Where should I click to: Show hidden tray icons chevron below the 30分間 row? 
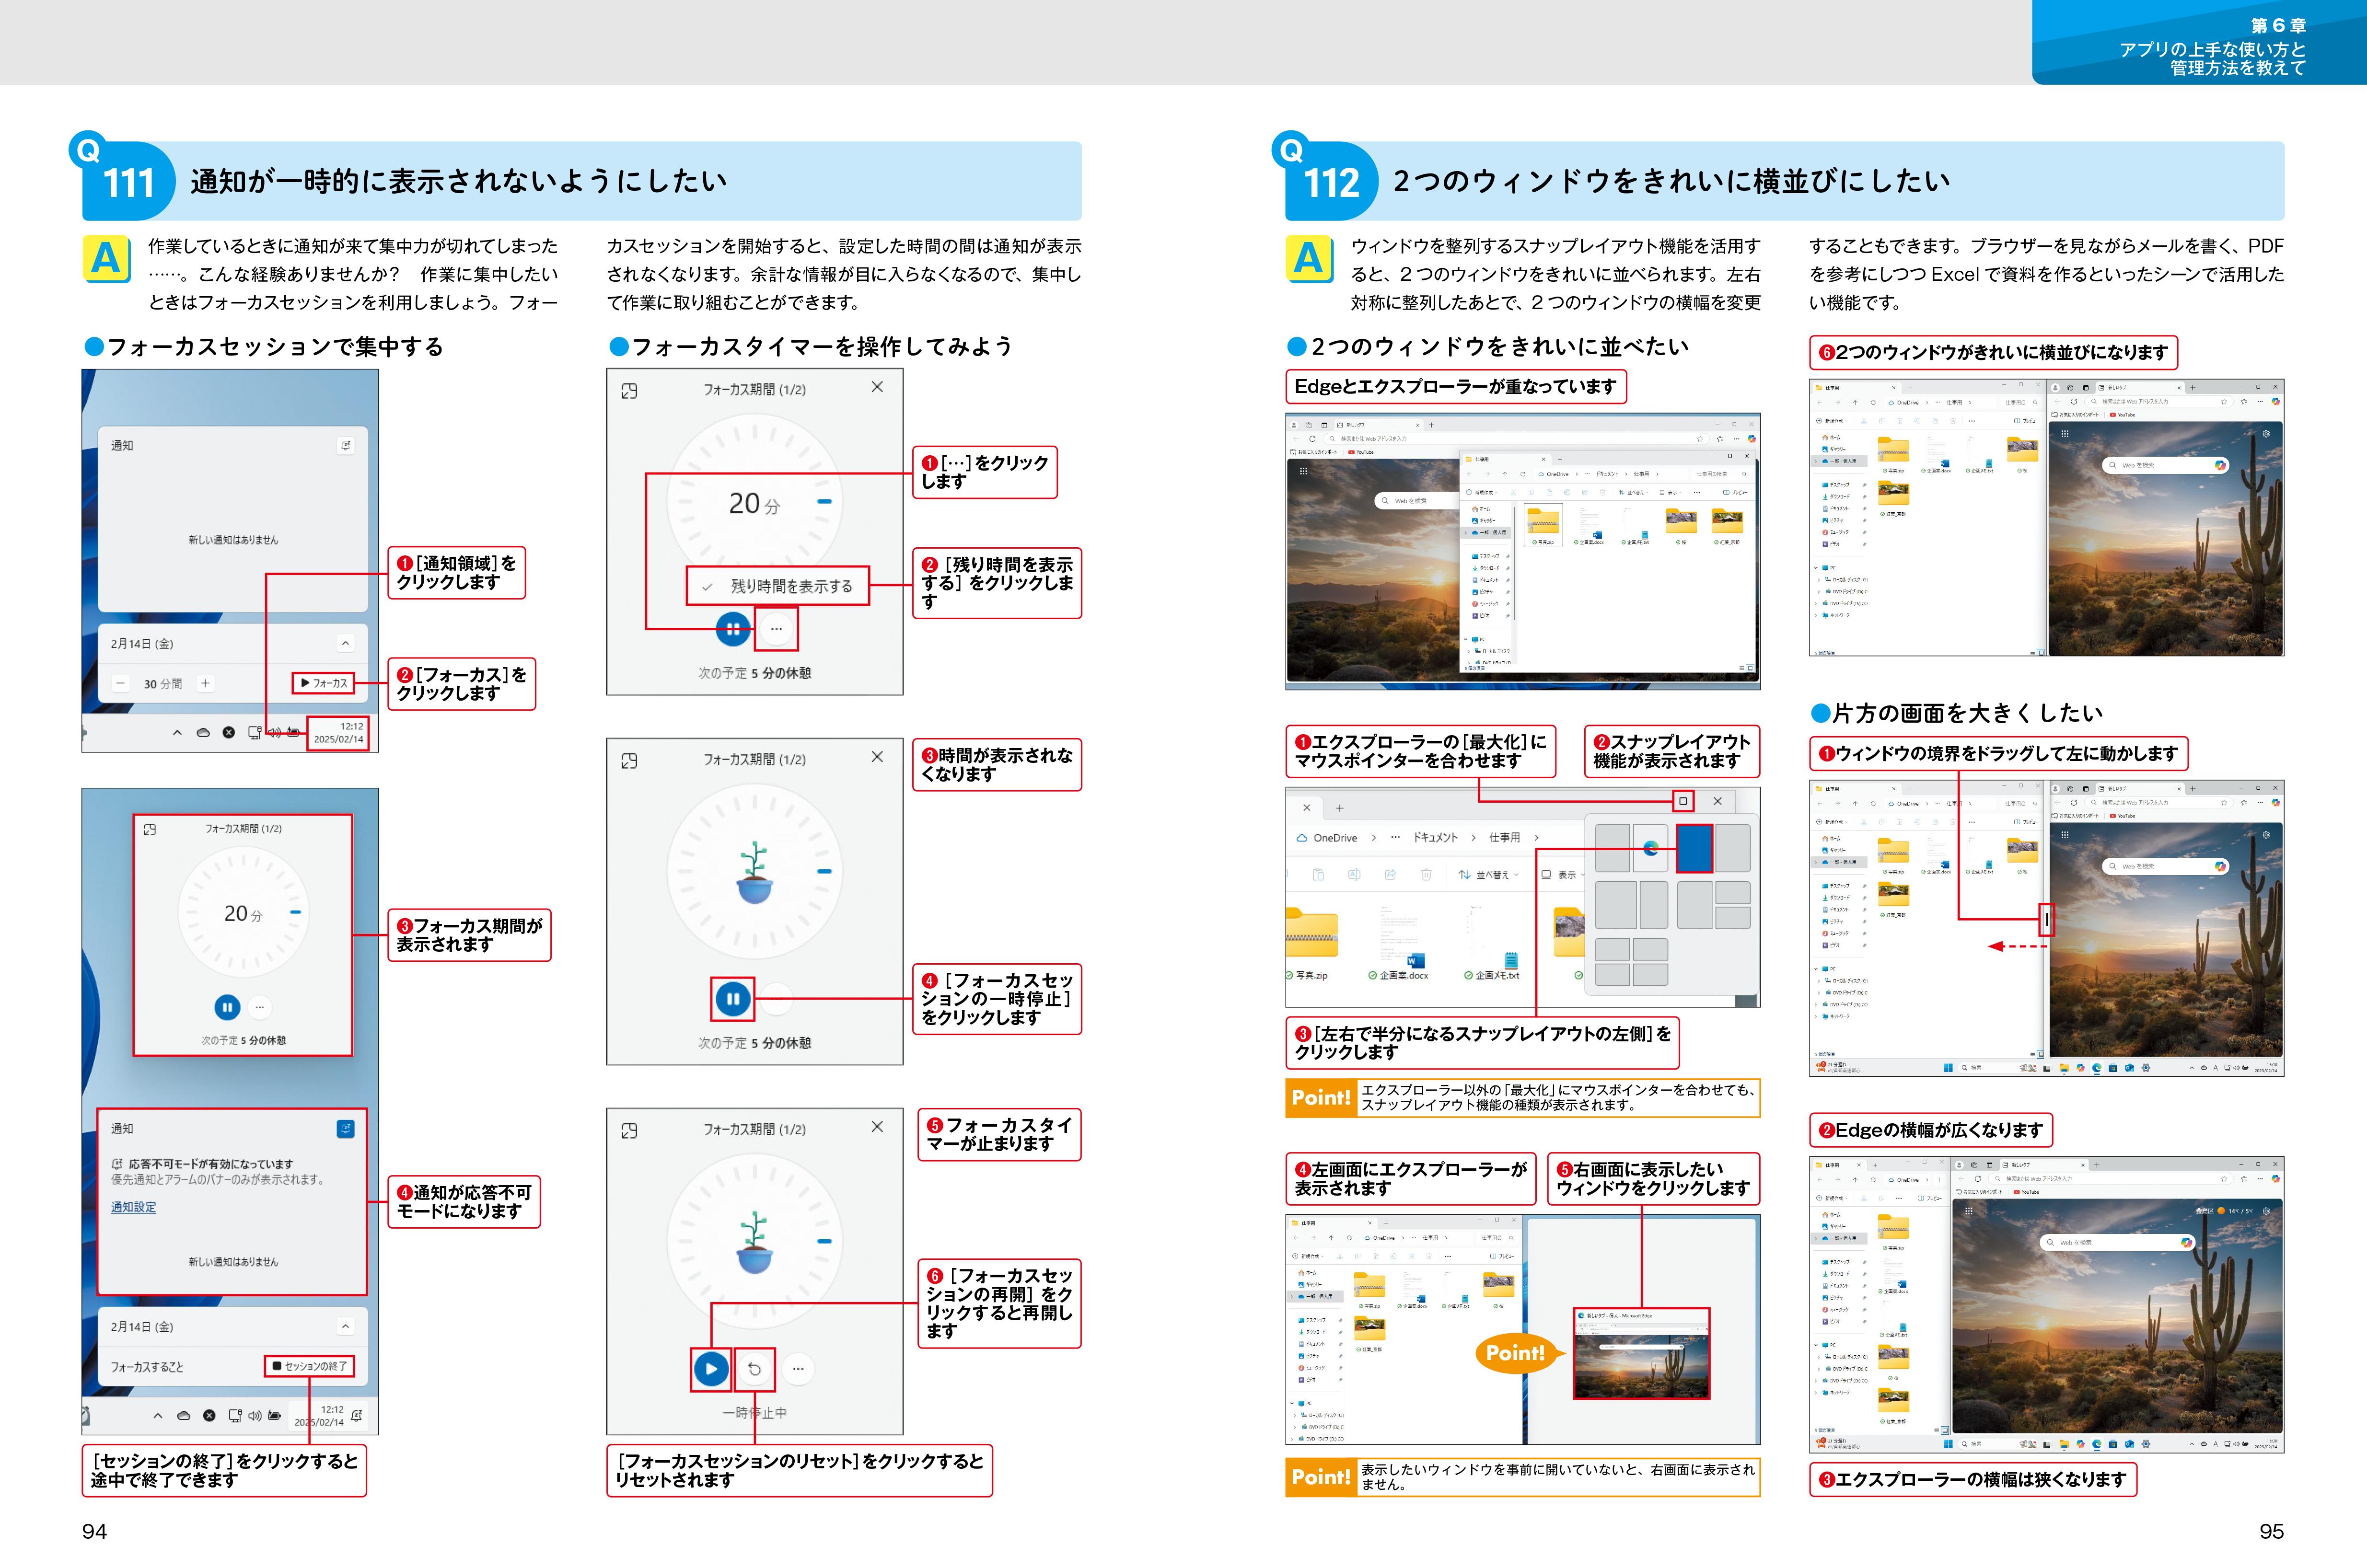pyautogui.click(x=177, y=733)
